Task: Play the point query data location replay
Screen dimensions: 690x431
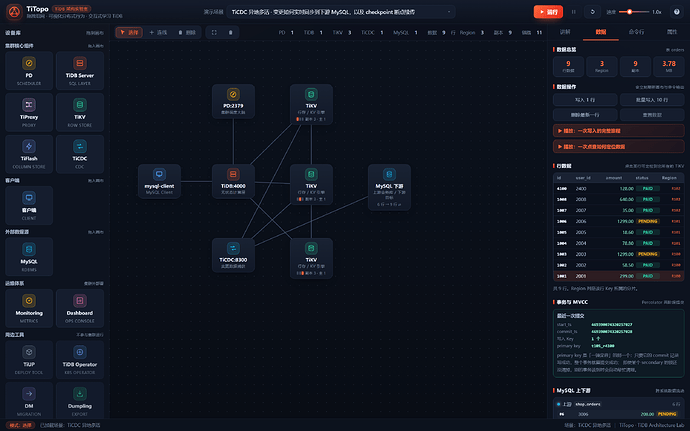Action: click(618, 147)
